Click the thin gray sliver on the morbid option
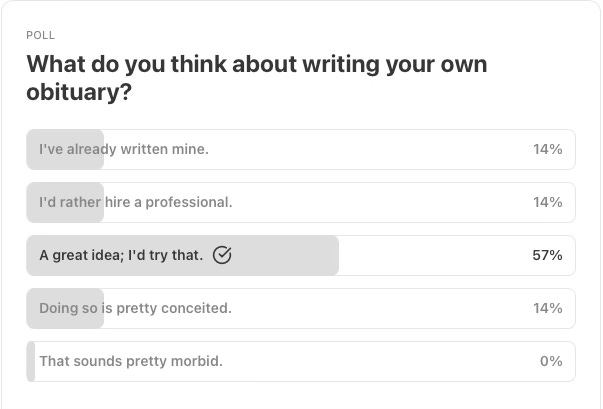Image resolution: width=603 pixels, height=409 pixels. [31, 362]
